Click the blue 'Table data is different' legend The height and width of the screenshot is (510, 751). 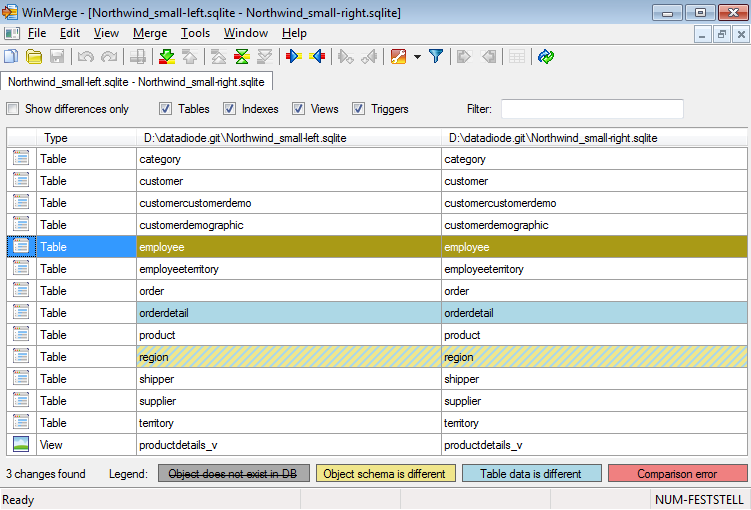(x=532, y=474)
